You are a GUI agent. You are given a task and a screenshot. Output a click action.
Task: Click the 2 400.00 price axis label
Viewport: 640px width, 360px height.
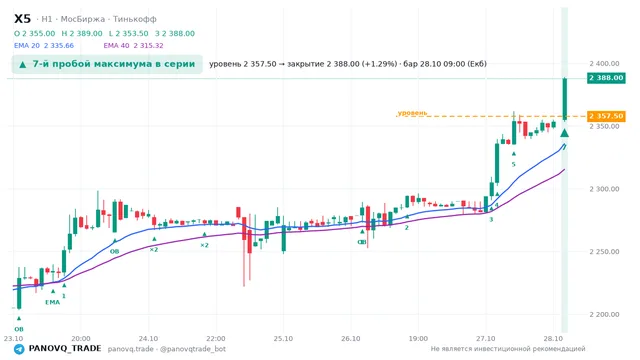pos(604,63)
